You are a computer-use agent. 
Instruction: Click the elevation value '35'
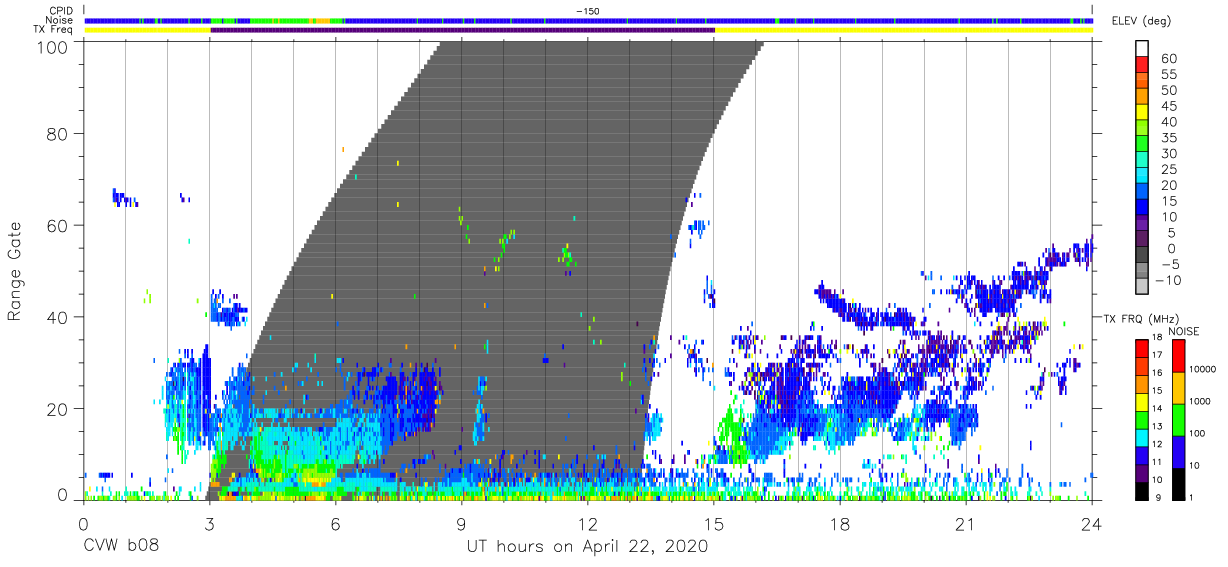click(1168, 138)
